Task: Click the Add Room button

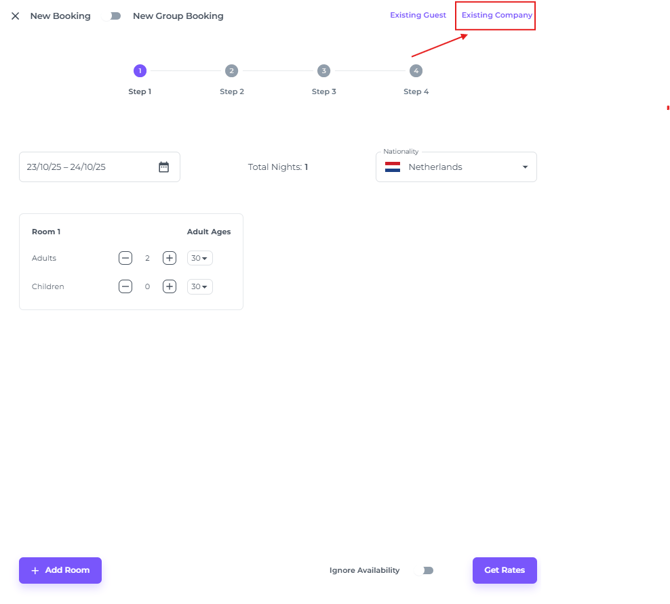Action: 60,570
